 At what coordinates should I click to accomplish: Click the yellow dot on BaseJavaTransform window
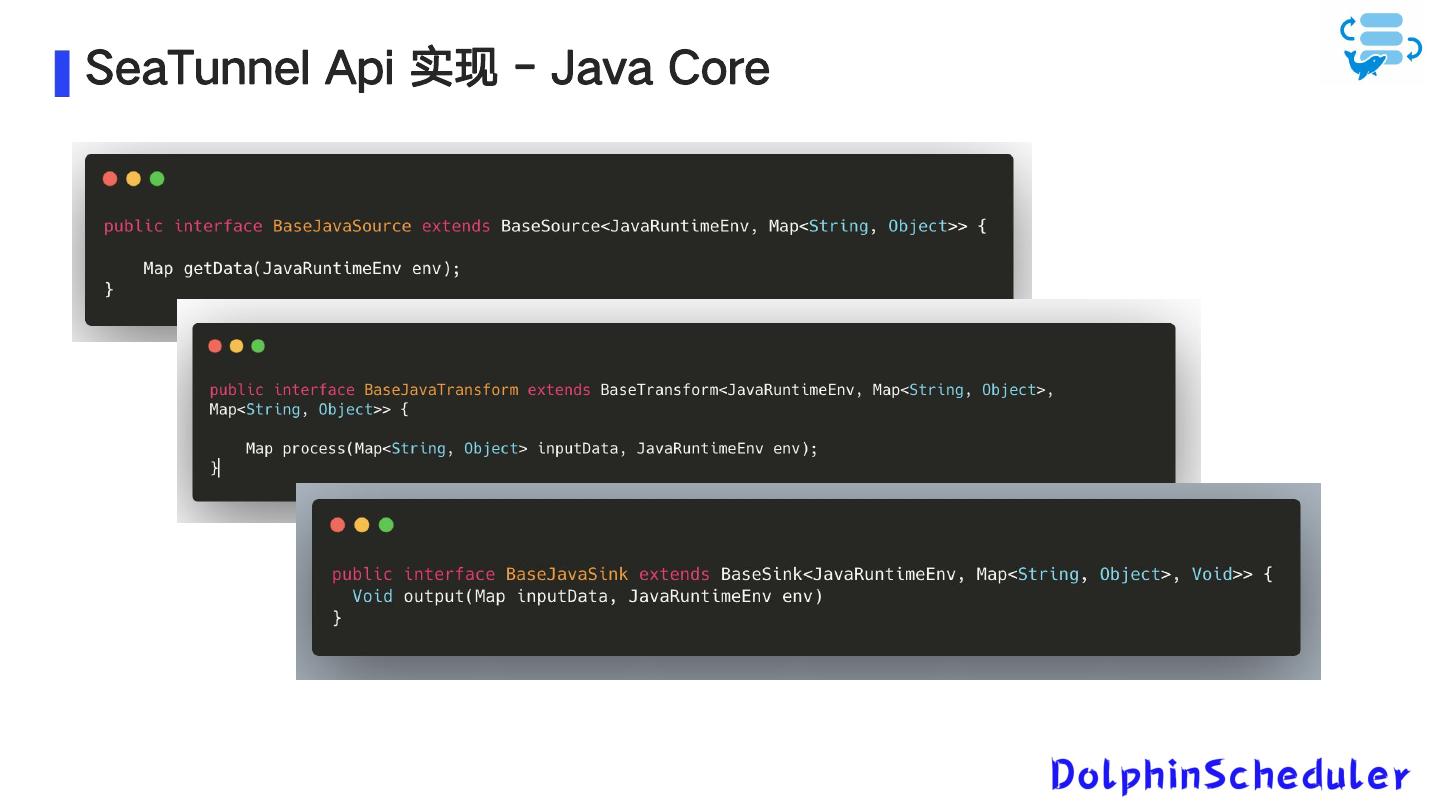click(237, 346)
